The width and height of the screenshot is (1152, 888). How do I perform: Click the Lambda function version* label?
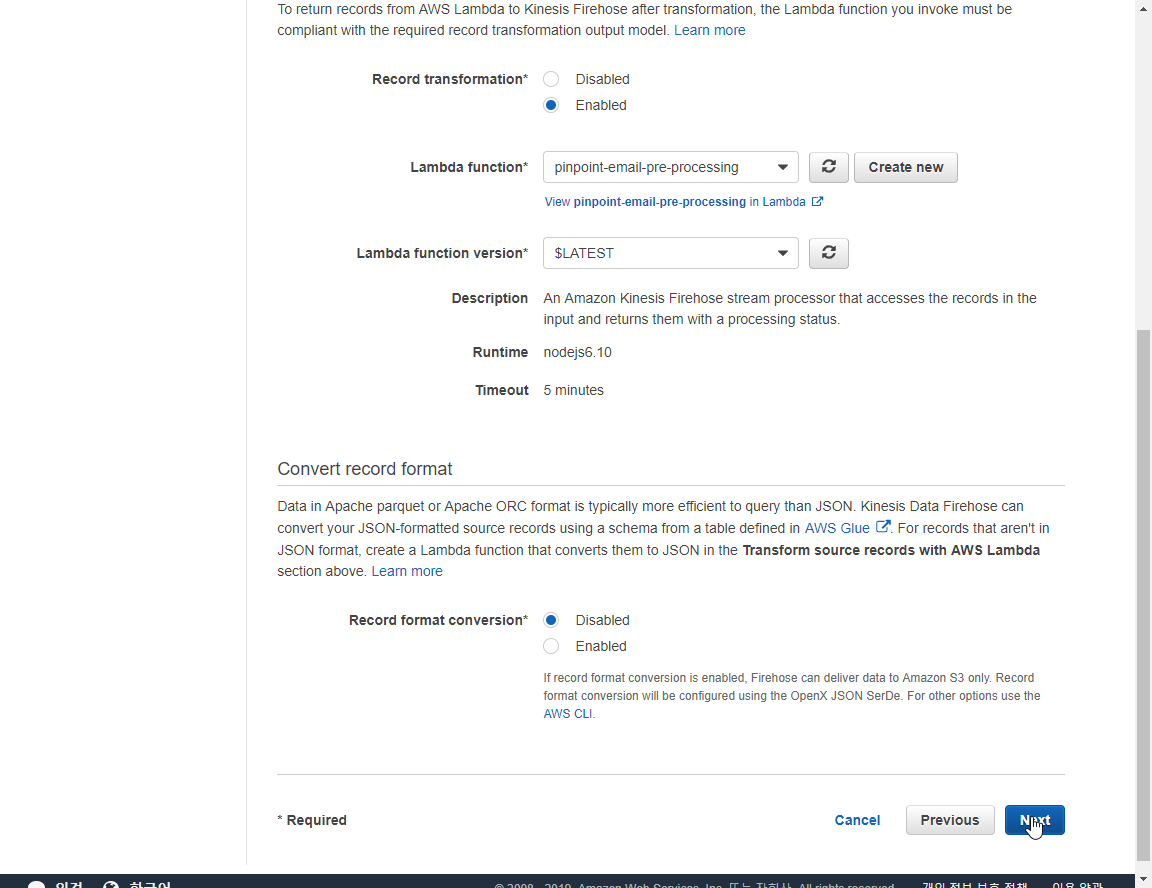(442, 253)
